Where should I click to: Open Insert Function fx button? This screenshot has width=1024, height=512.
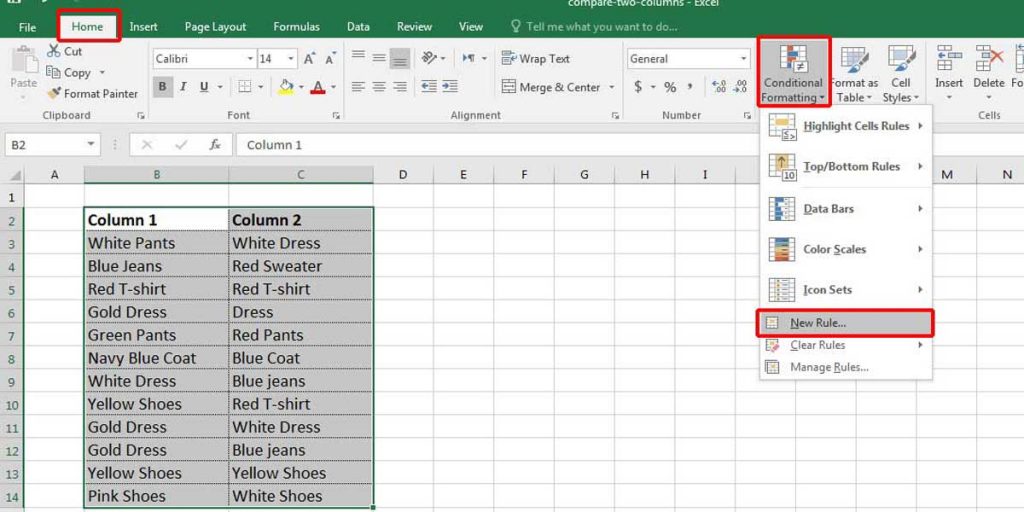tap(215, 144)
